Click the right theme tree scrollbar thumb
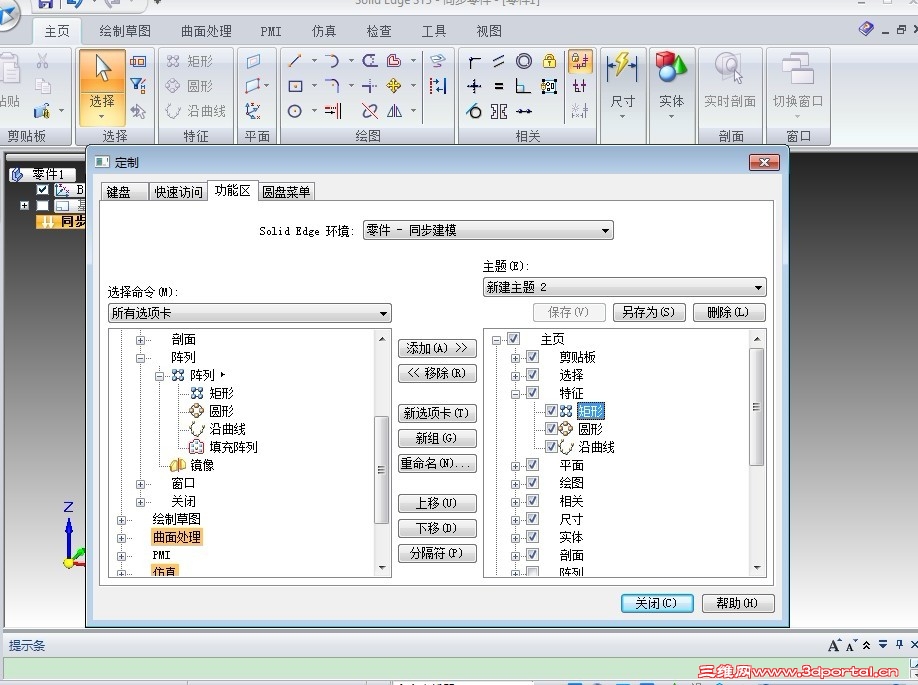 click(x=757, y=407)
